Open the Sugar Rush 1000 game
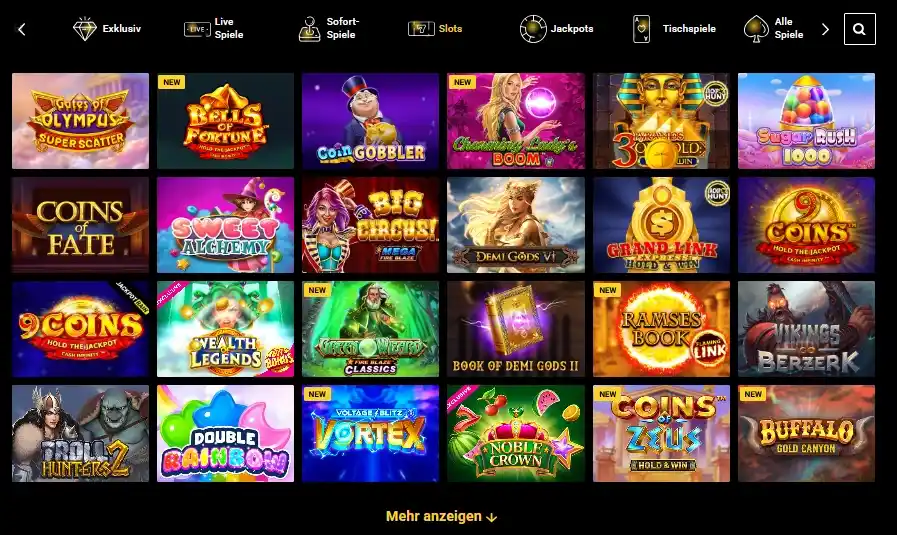The width and height of the screenshot is (897, 535). [x=806, y=121]
